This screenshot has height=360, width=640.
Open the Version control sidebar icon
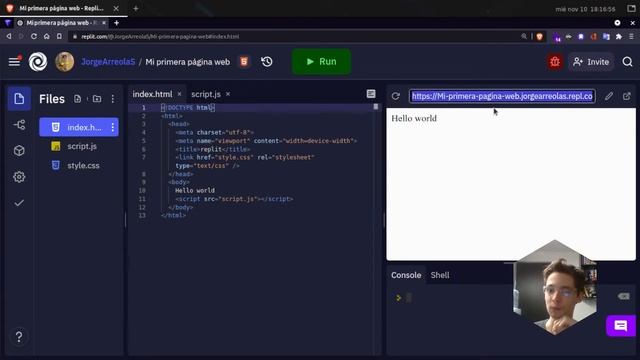click(x=19, y=124)
